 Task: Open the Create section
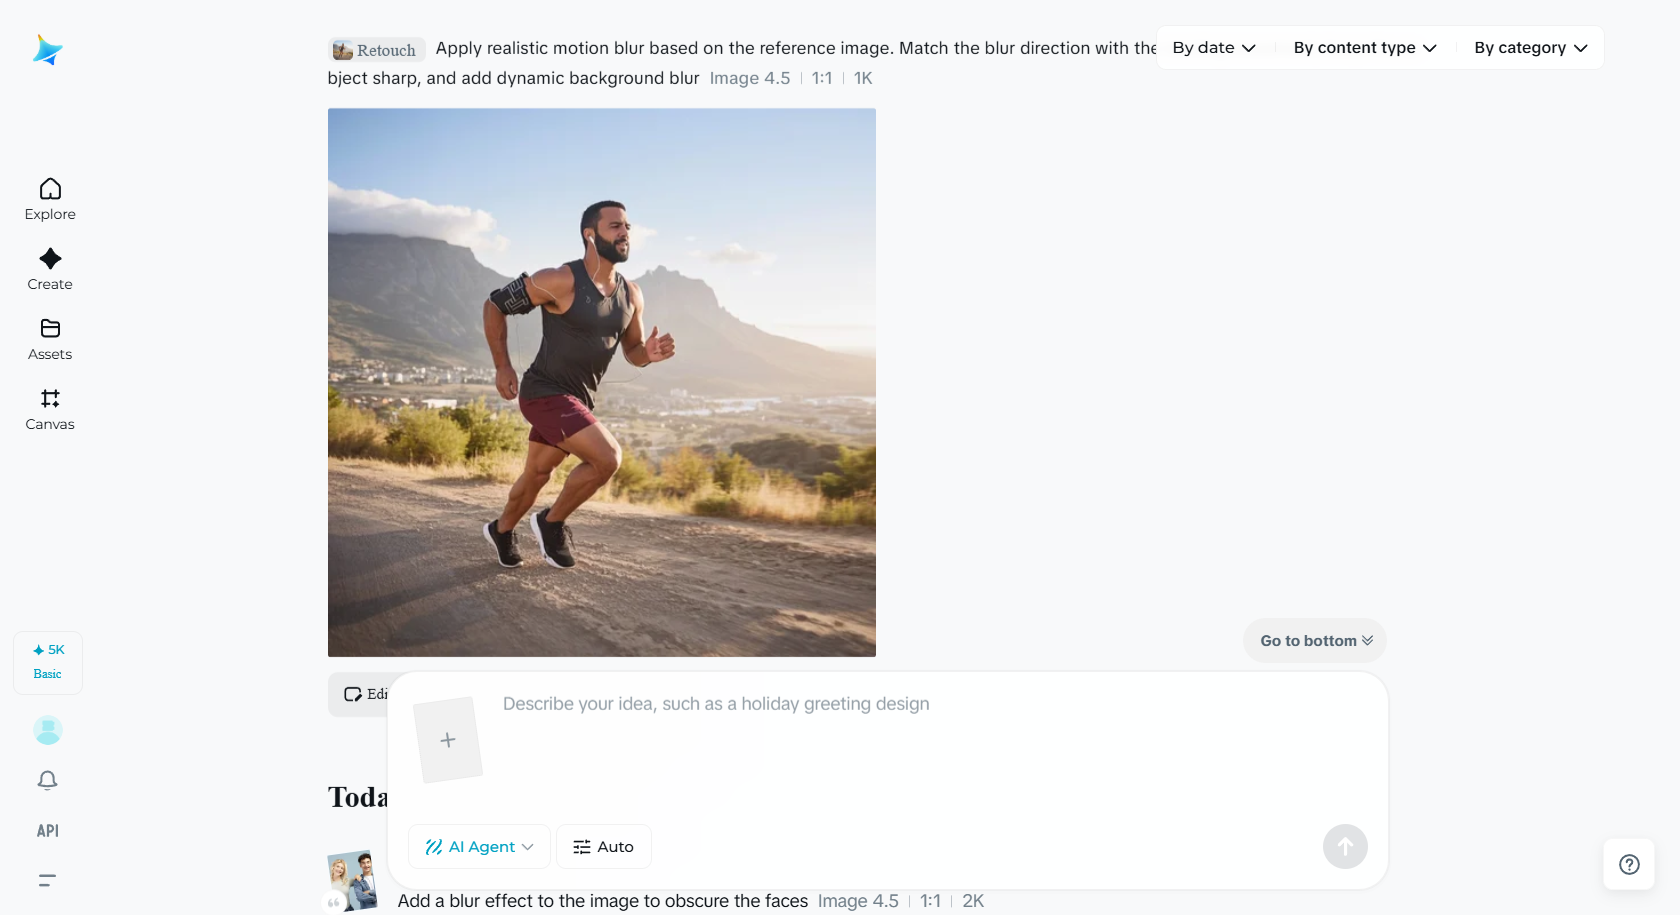click(x=50, y=269)
